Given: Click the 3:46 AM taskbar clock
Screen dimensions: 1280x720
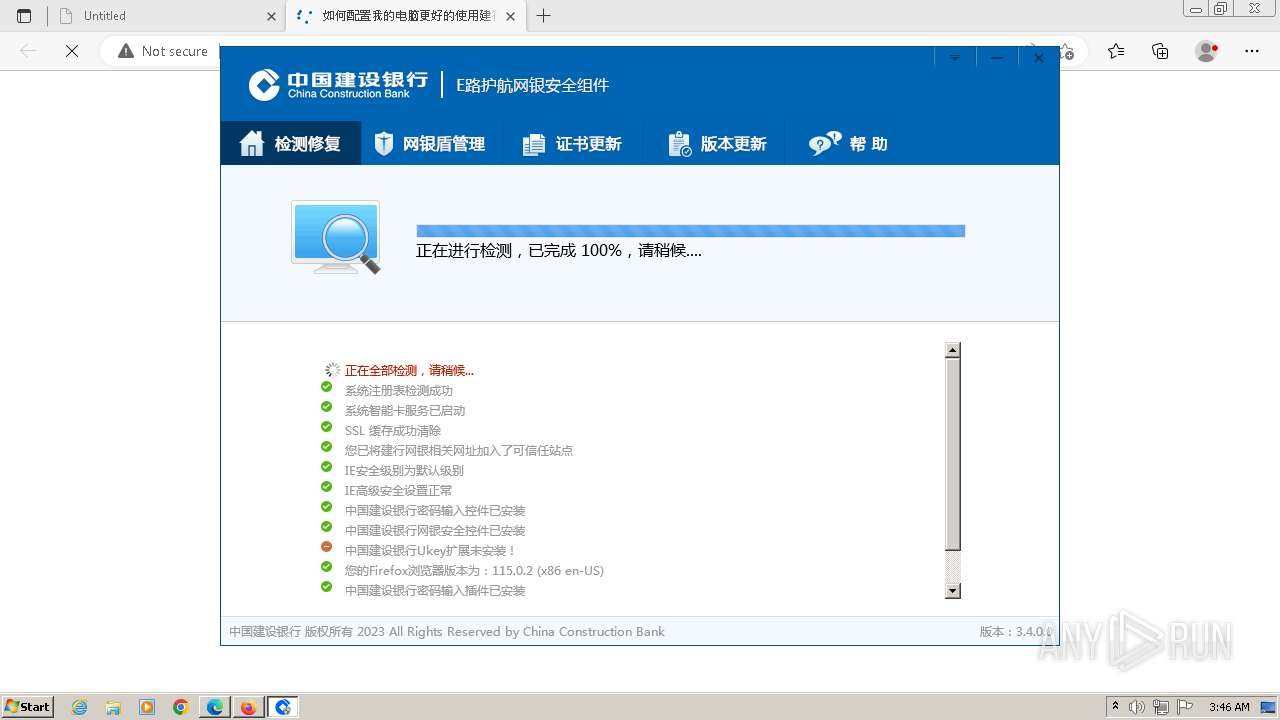Looking at the screenshot, I should 1229,707.
